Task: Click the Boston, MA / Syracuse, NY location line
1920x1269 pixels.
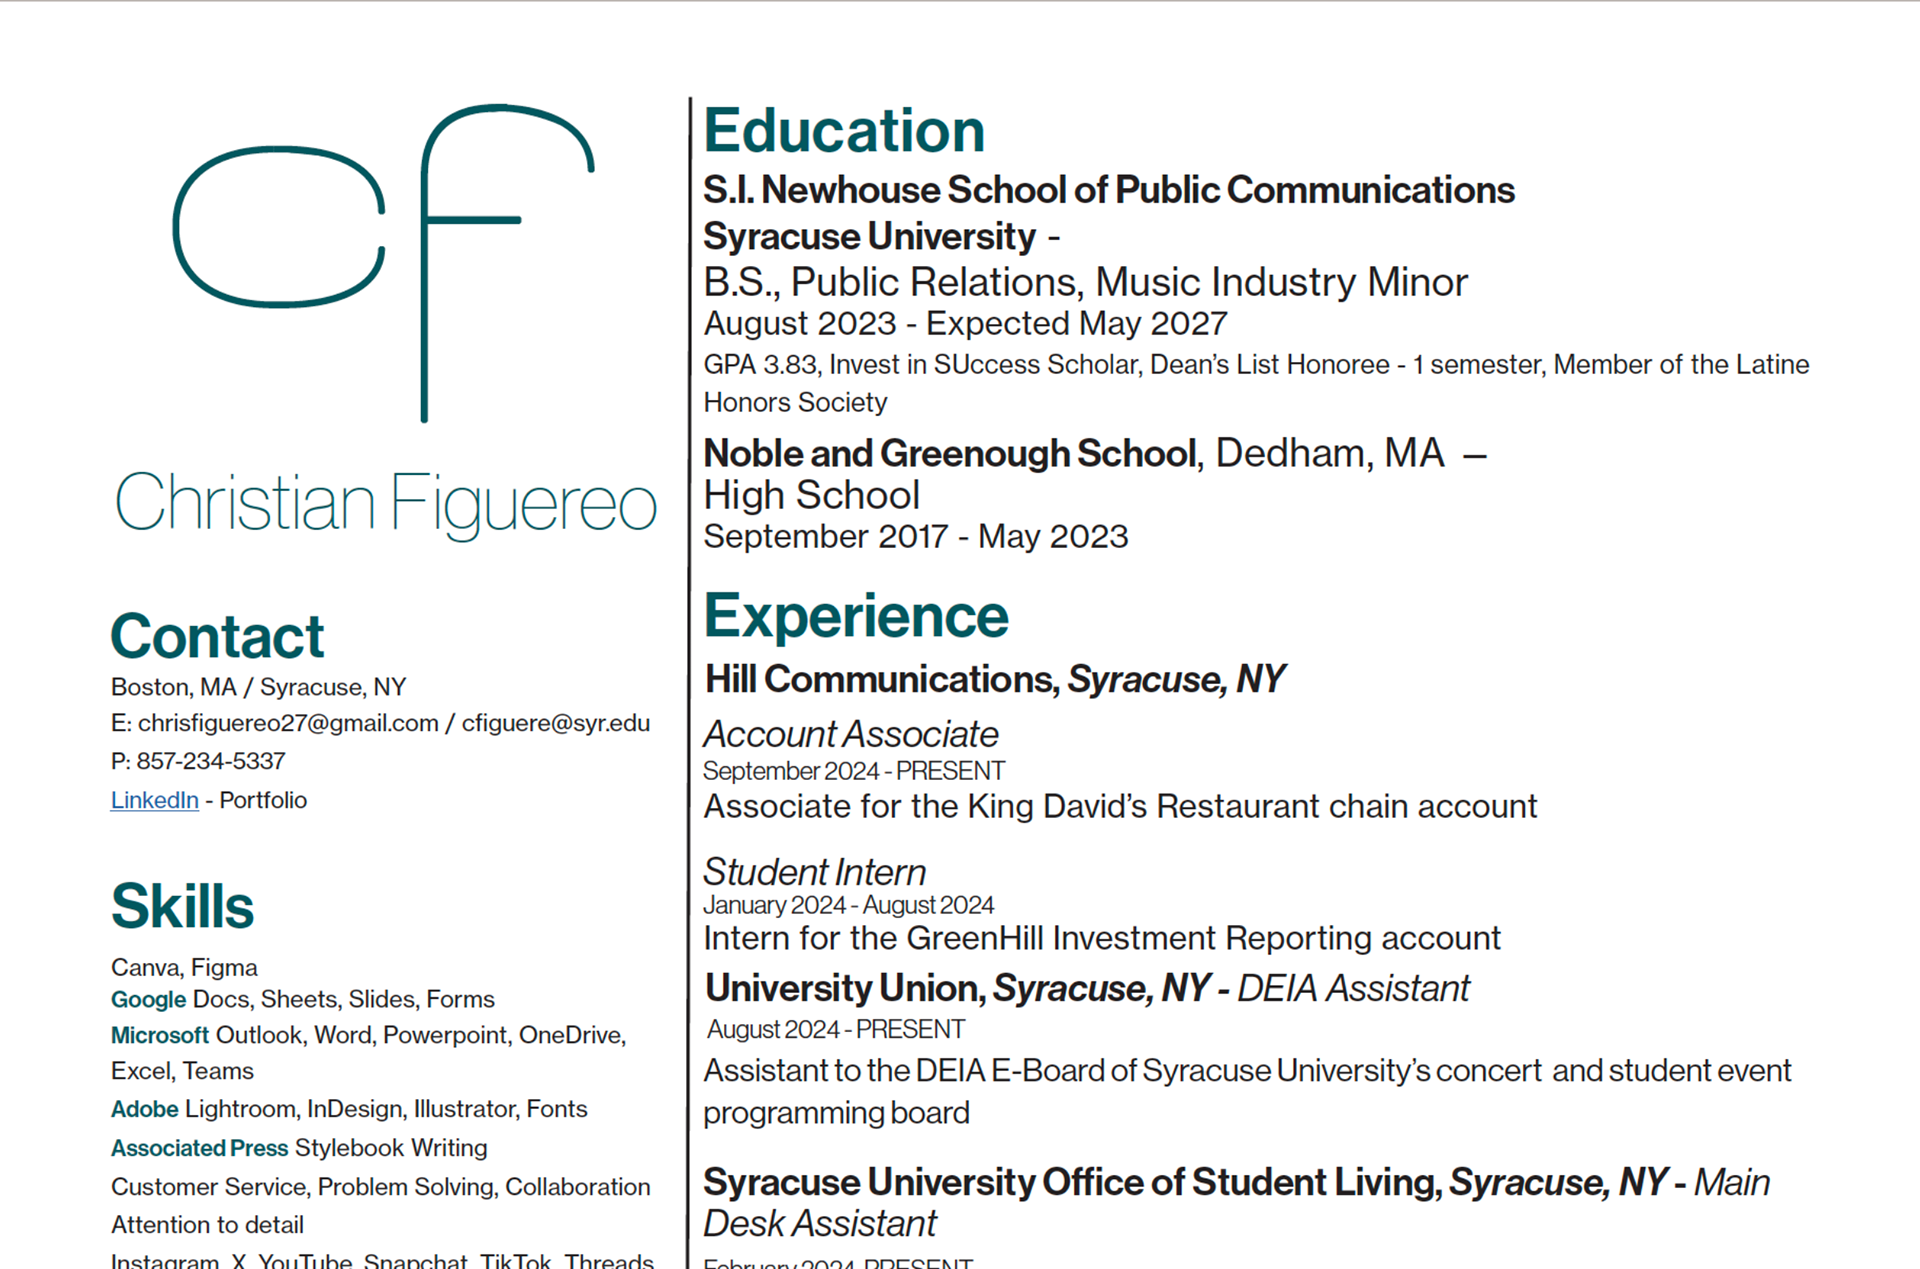Action: click(x=258, y=687)
